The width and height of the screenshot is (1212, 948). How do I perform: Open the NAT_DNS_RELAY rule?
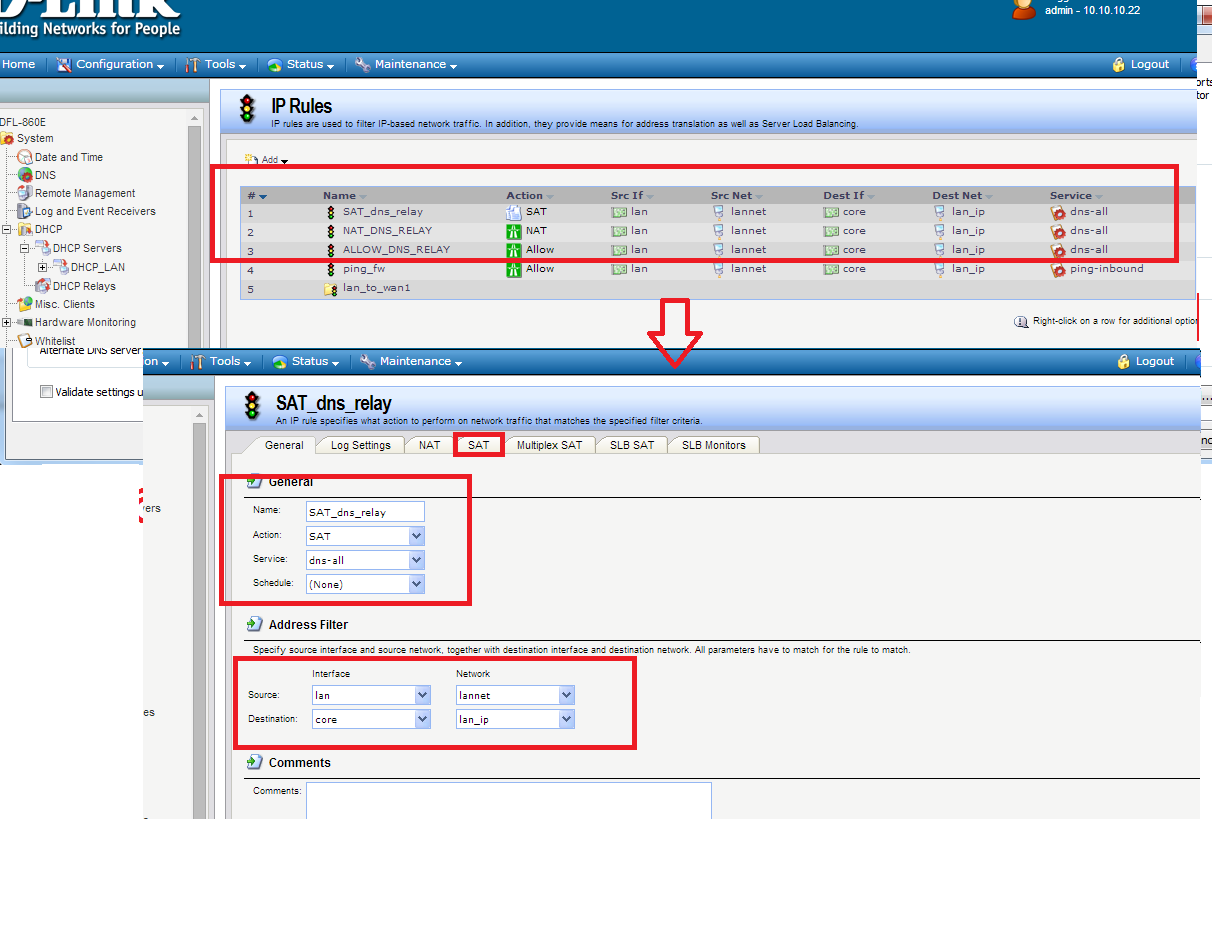(x=387, y=231)
